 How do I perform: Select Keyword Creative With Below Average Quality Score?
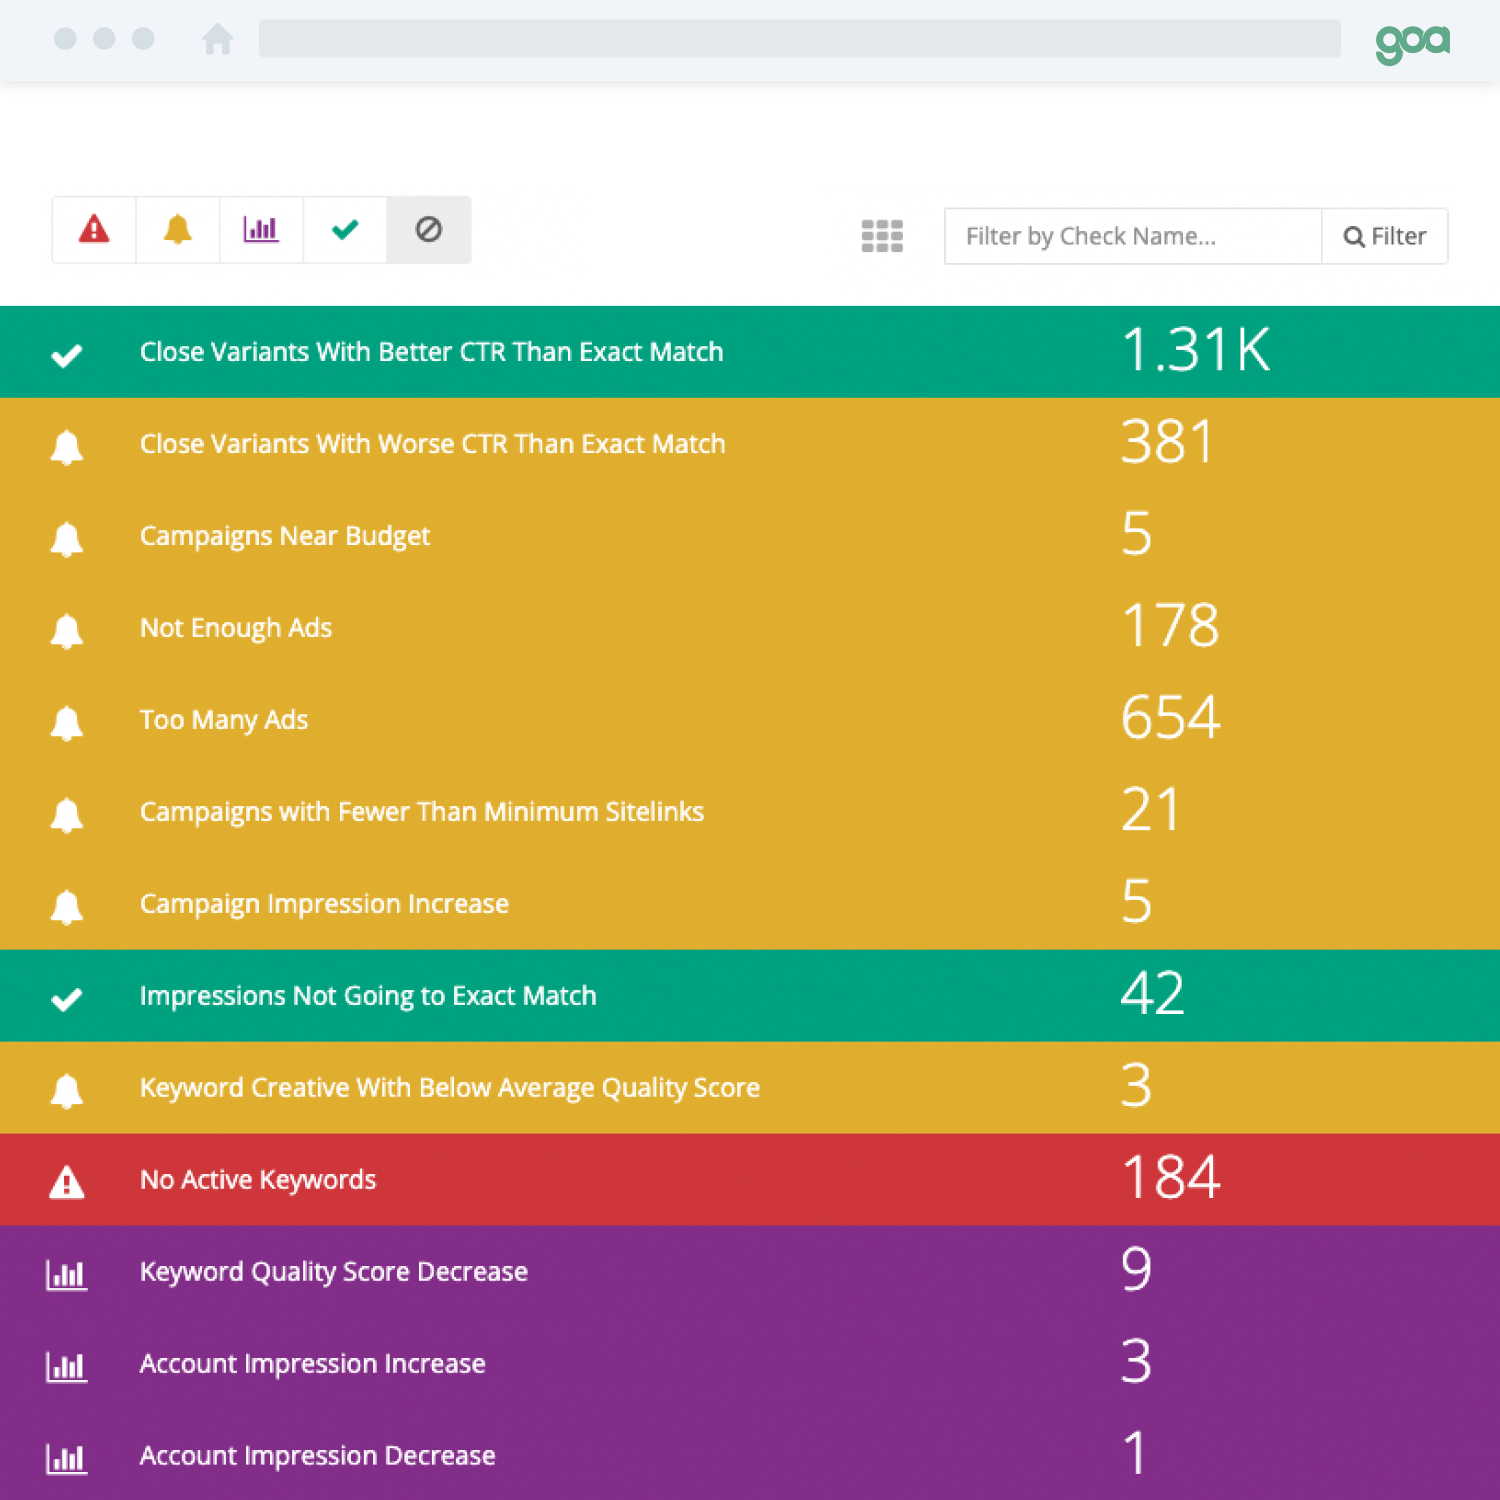coord(450,1089)
